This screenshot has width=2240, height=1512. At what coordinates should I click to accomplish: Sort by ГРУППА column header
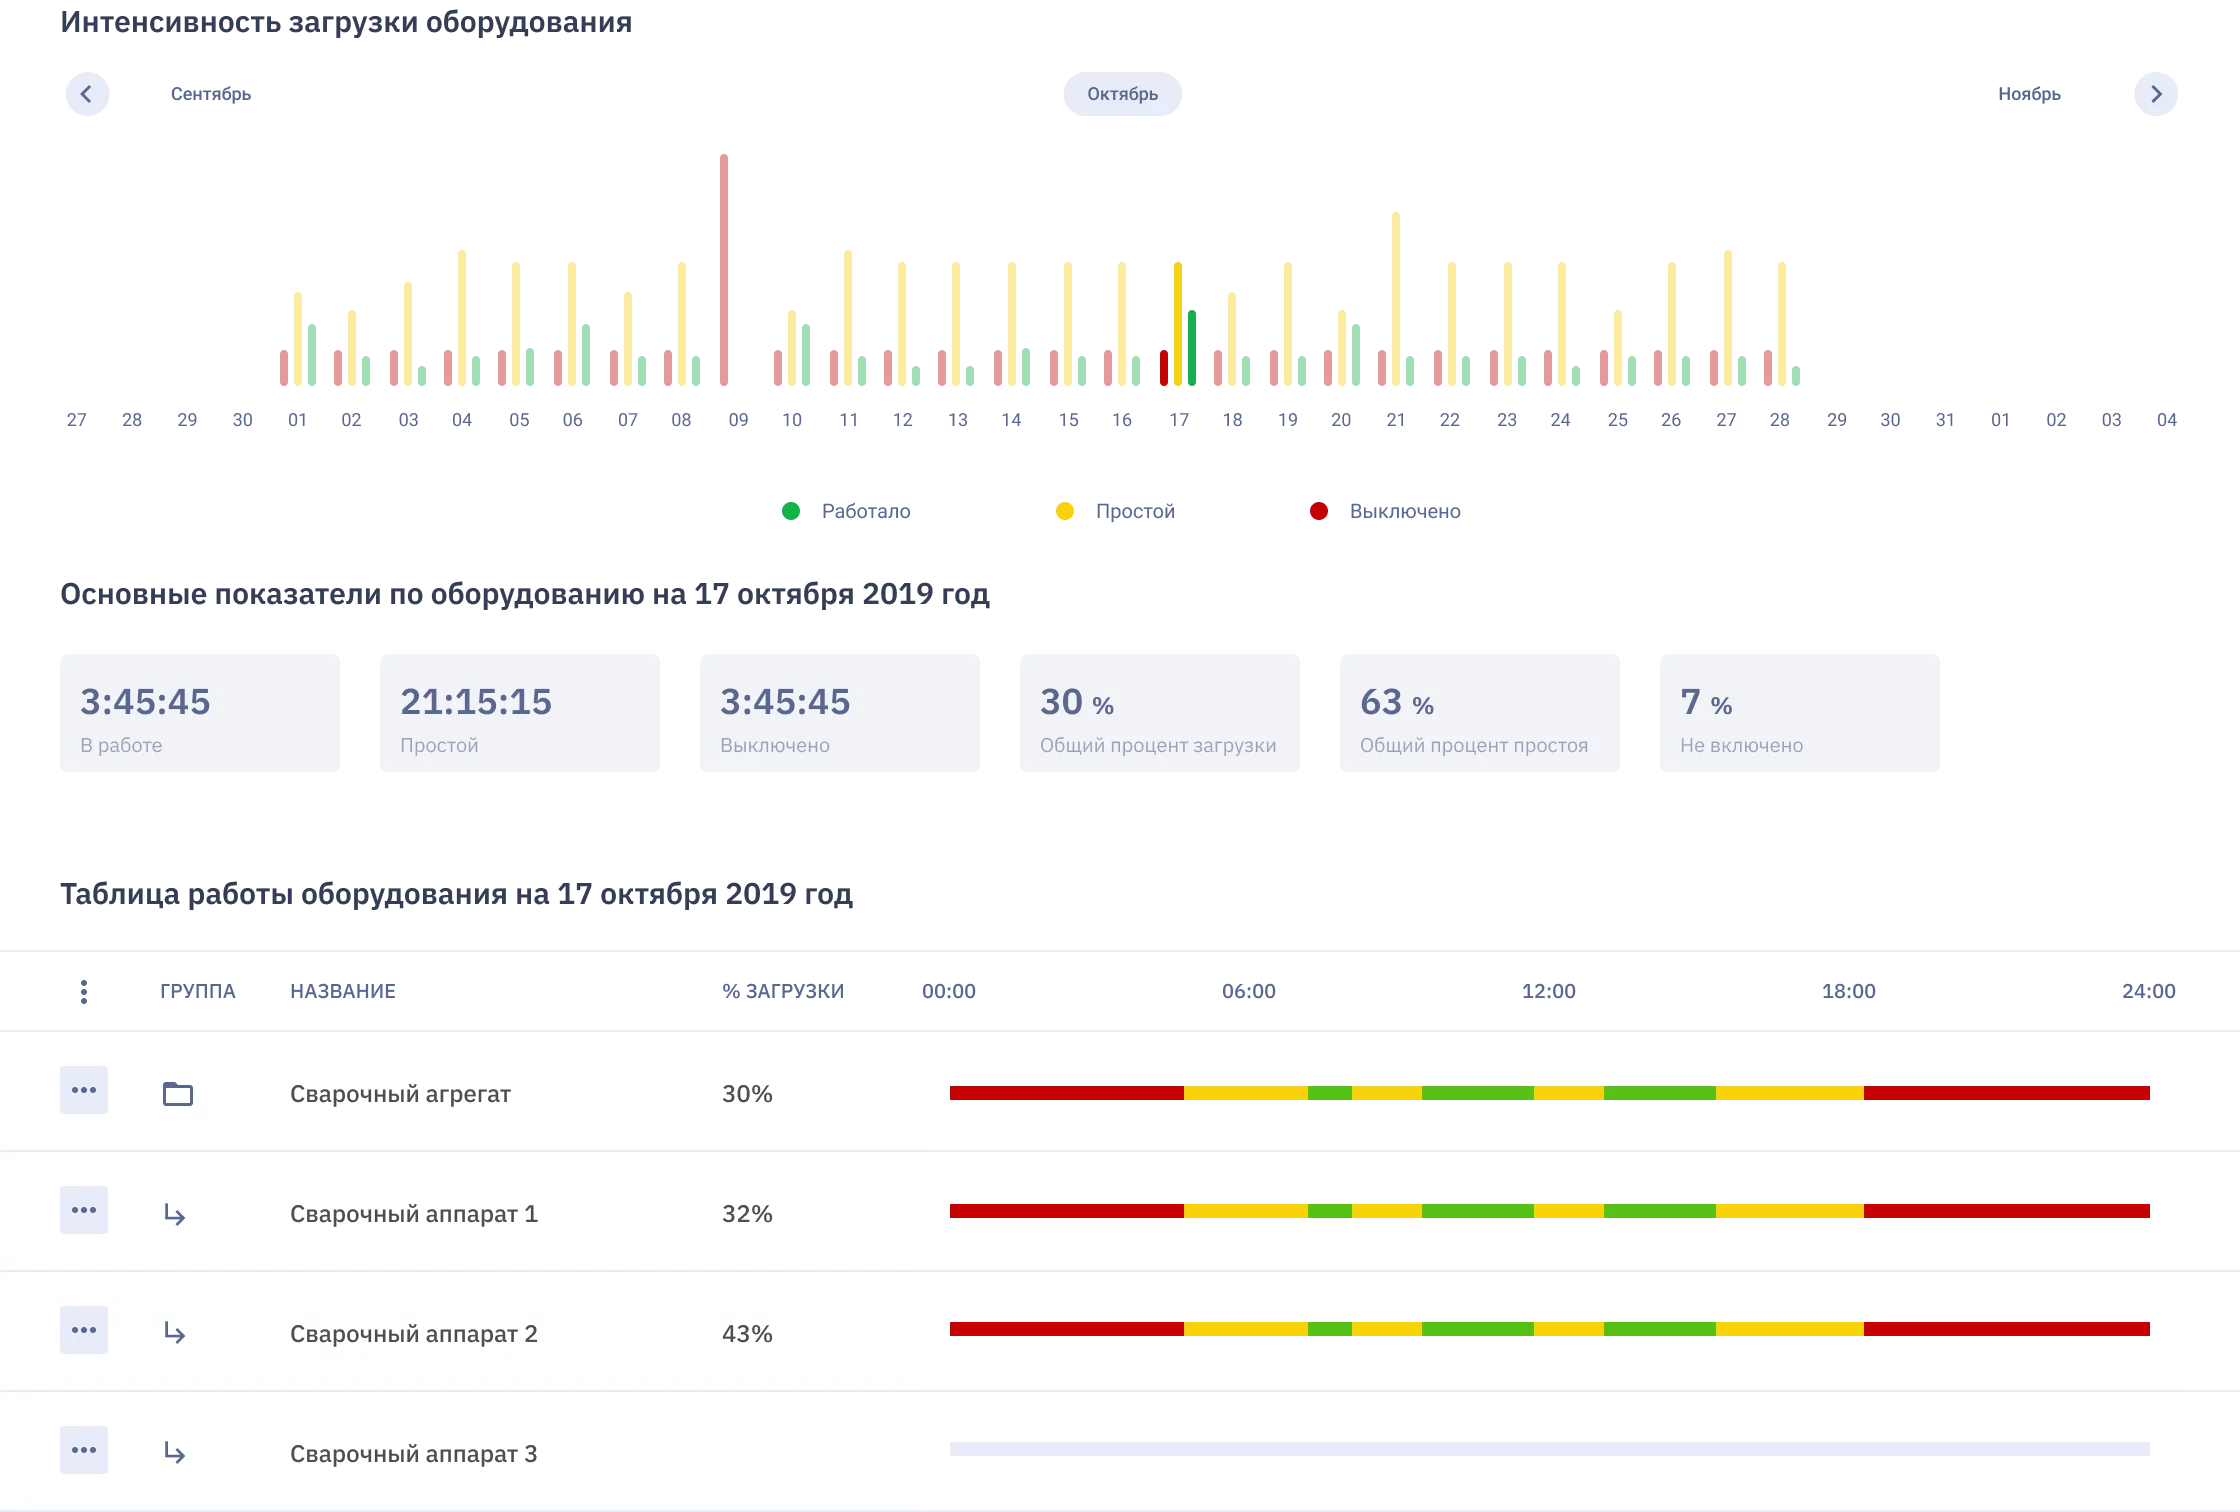tap(198, 991)
